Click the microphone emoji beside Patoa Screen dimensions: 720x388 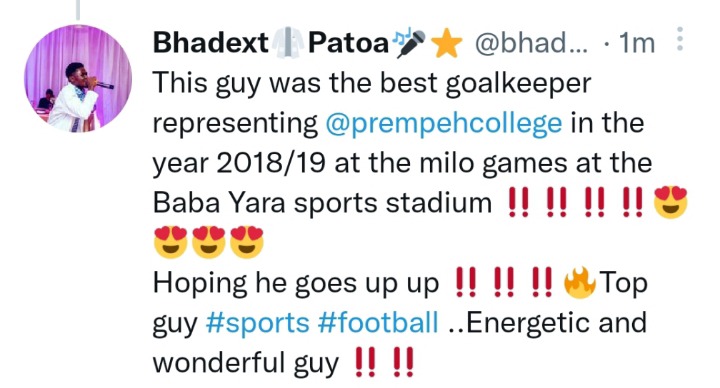pyautogui.click(x=410, y=44)
